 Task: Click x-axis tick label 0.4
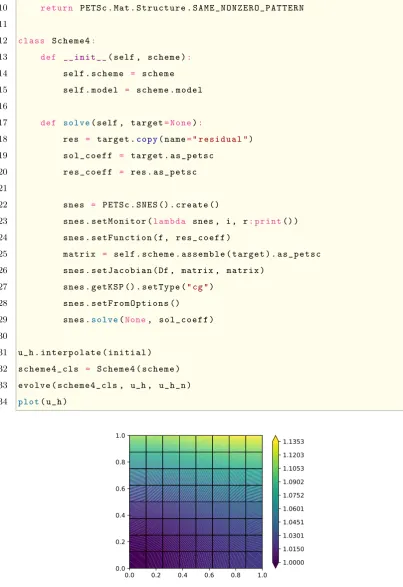click(182, 575)
